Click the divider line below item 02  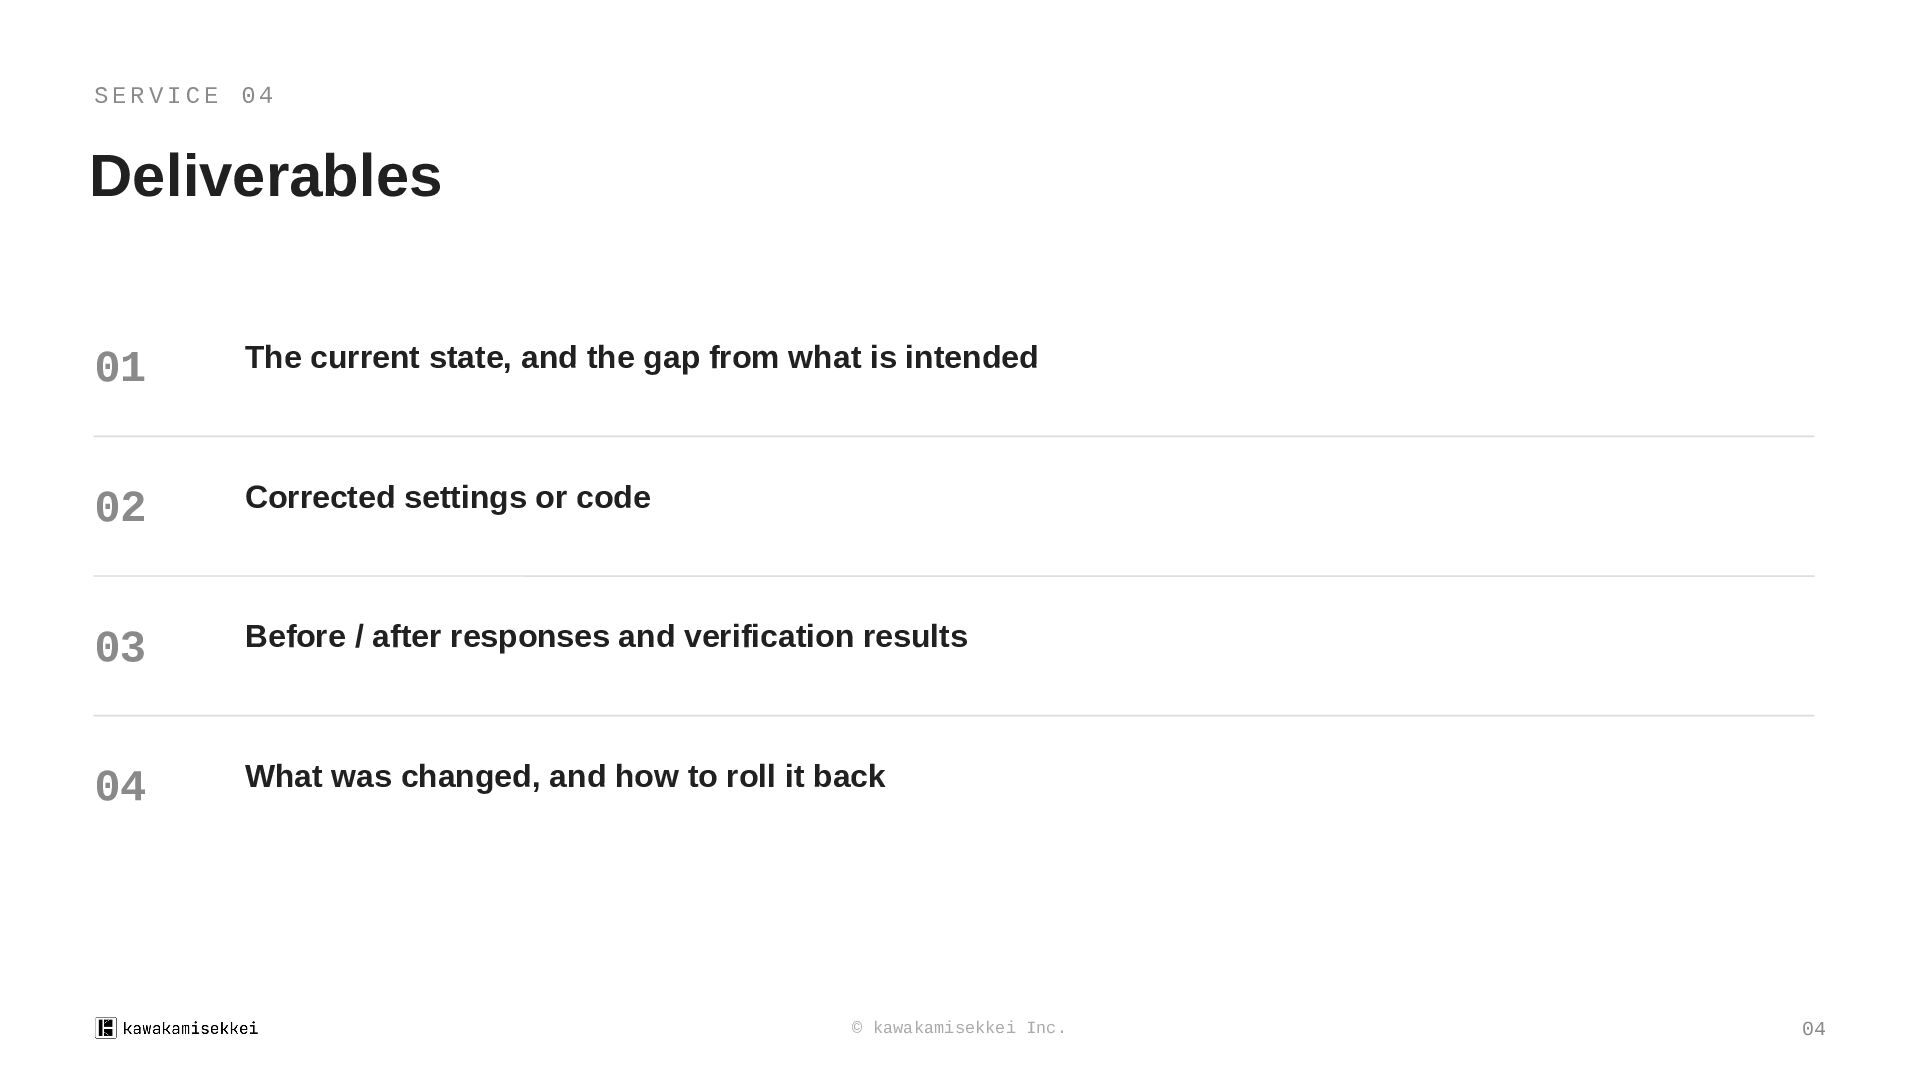coord(954,576)
